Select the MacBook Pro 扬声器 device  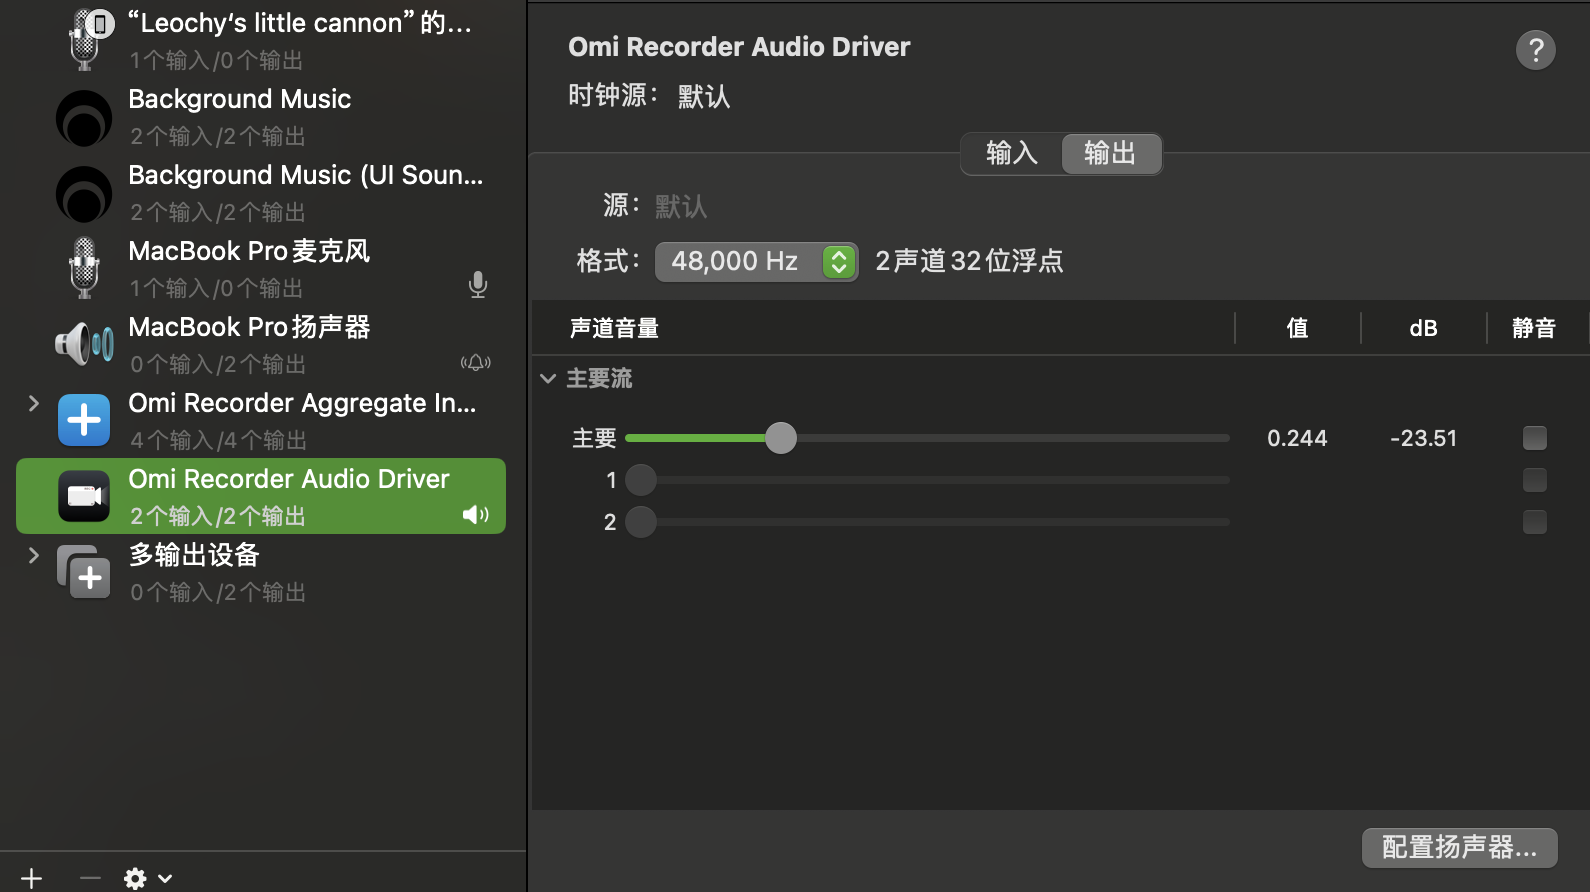click(x=261, y=345)
